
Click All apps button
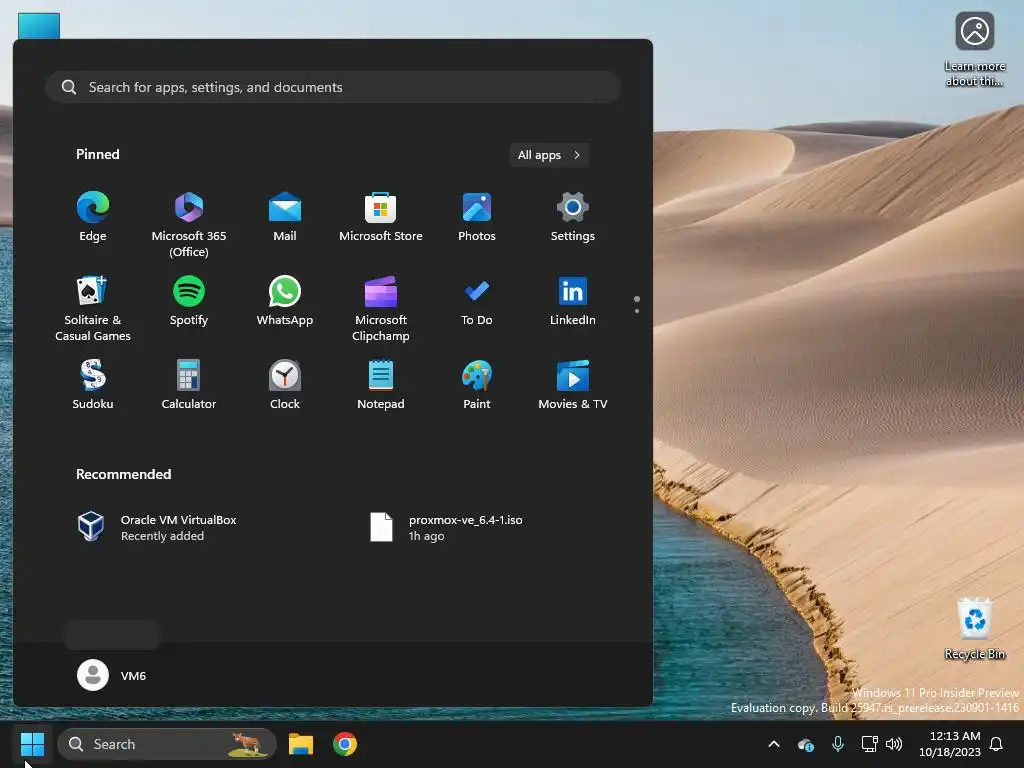(x=549, y=155)
